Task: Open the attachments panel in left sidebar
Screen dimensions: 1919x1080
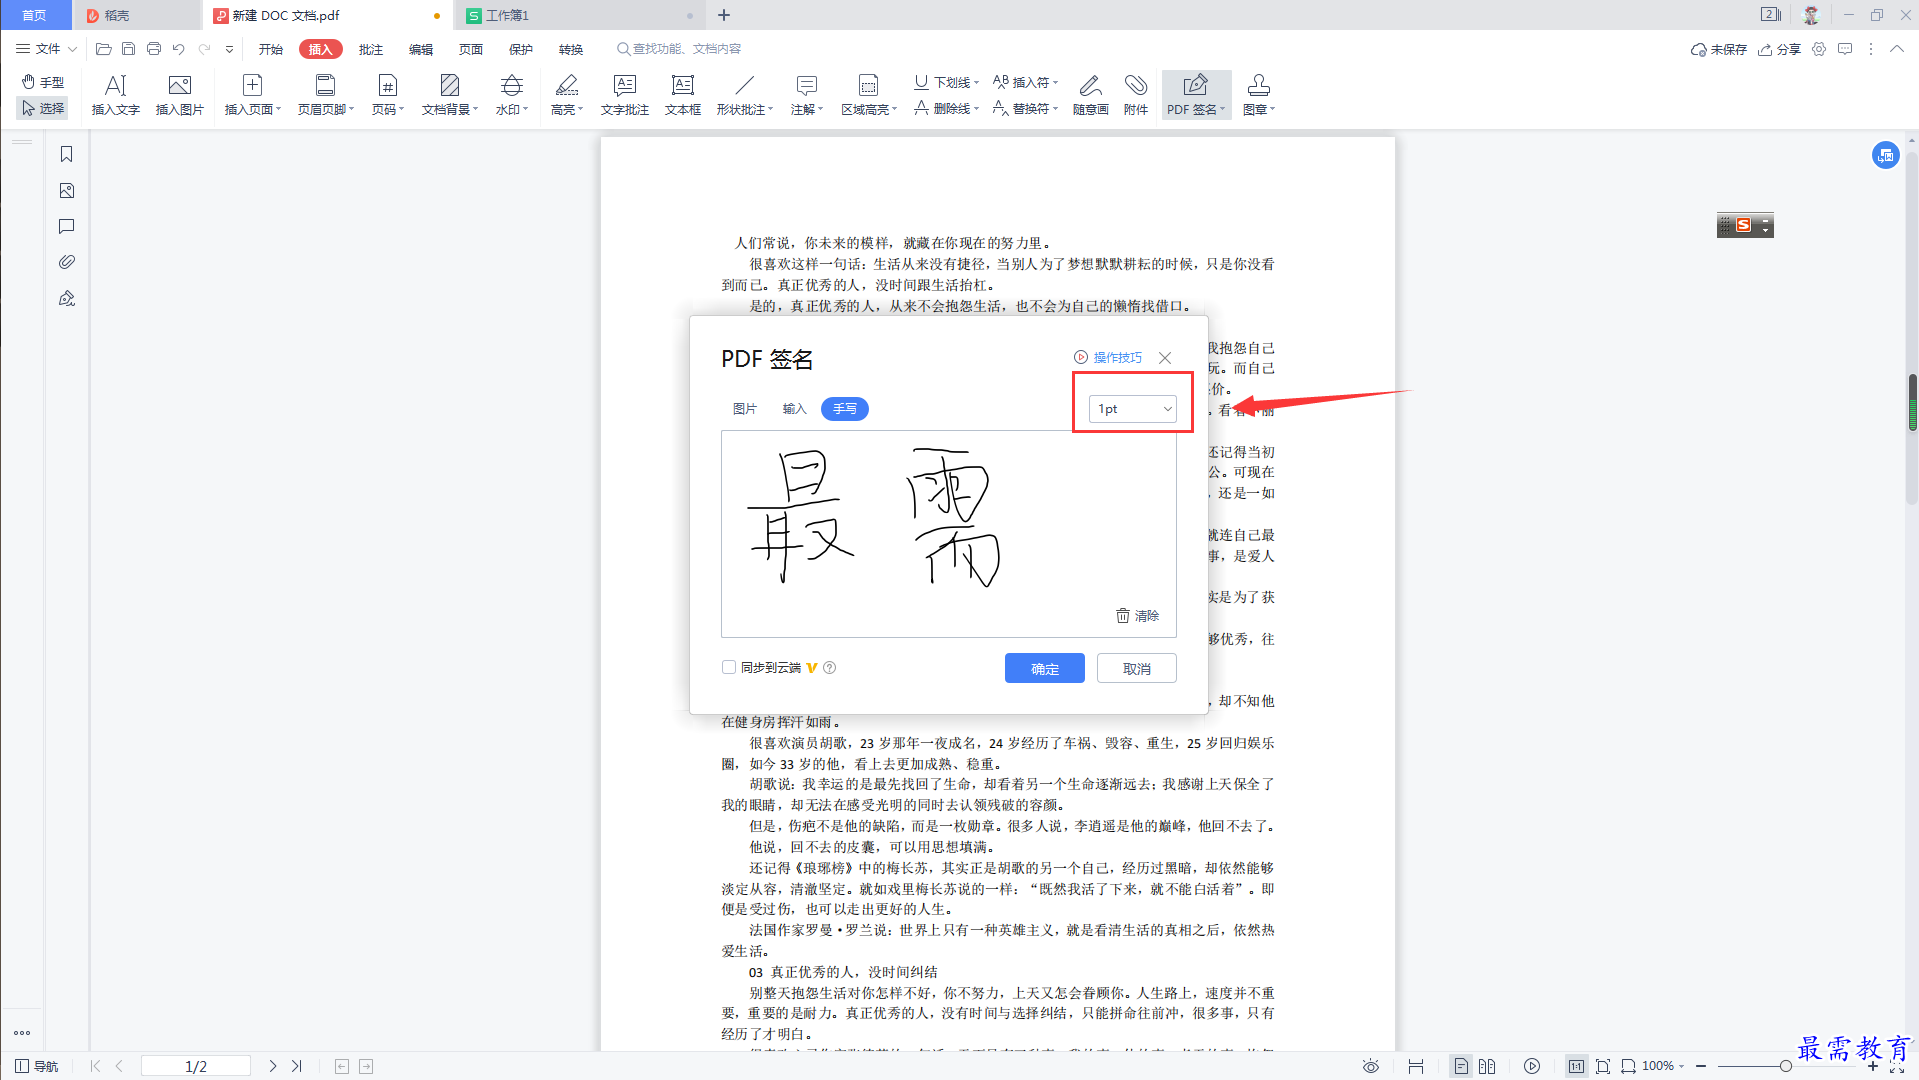Action: [x=67, y=262]
